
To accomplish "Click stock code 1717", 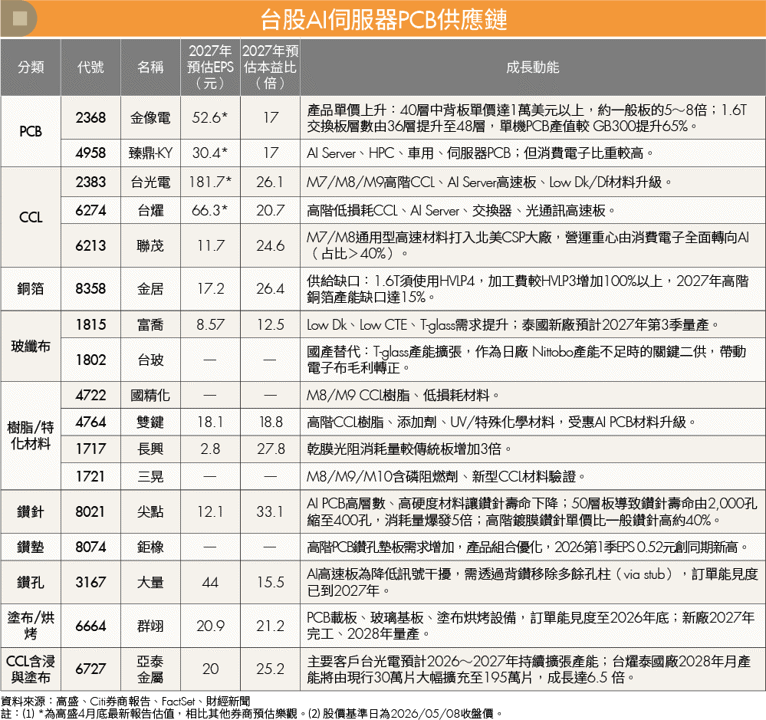I will pos(90,449).
